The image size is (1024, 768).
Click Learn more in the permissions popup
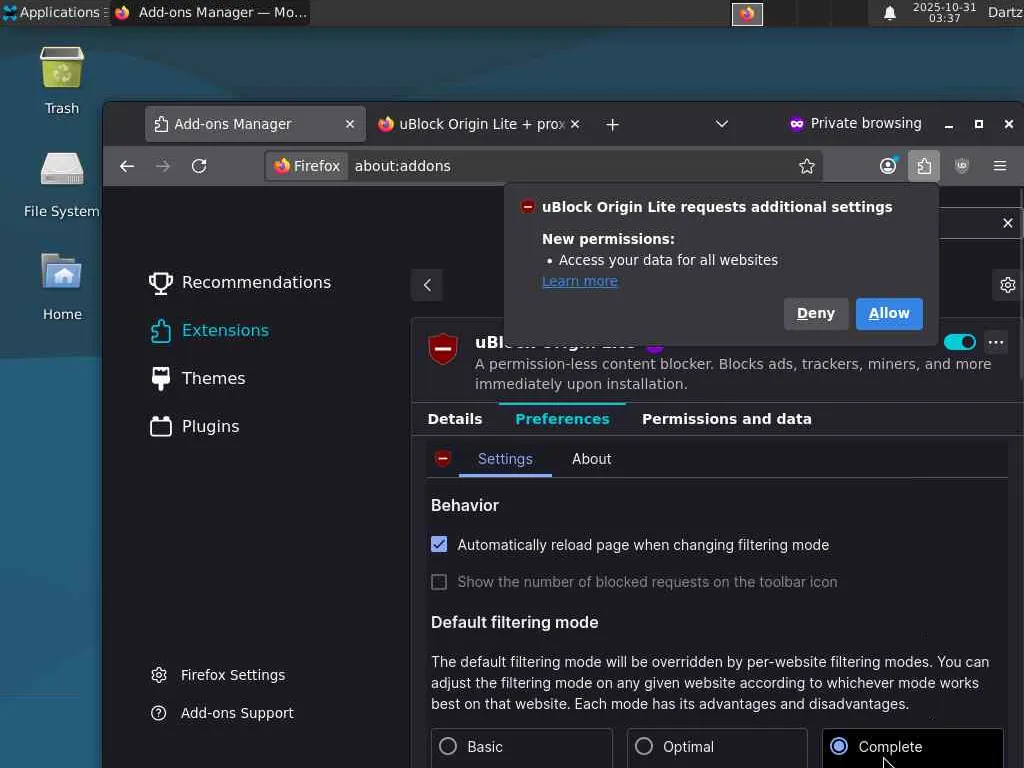[580, 281]
